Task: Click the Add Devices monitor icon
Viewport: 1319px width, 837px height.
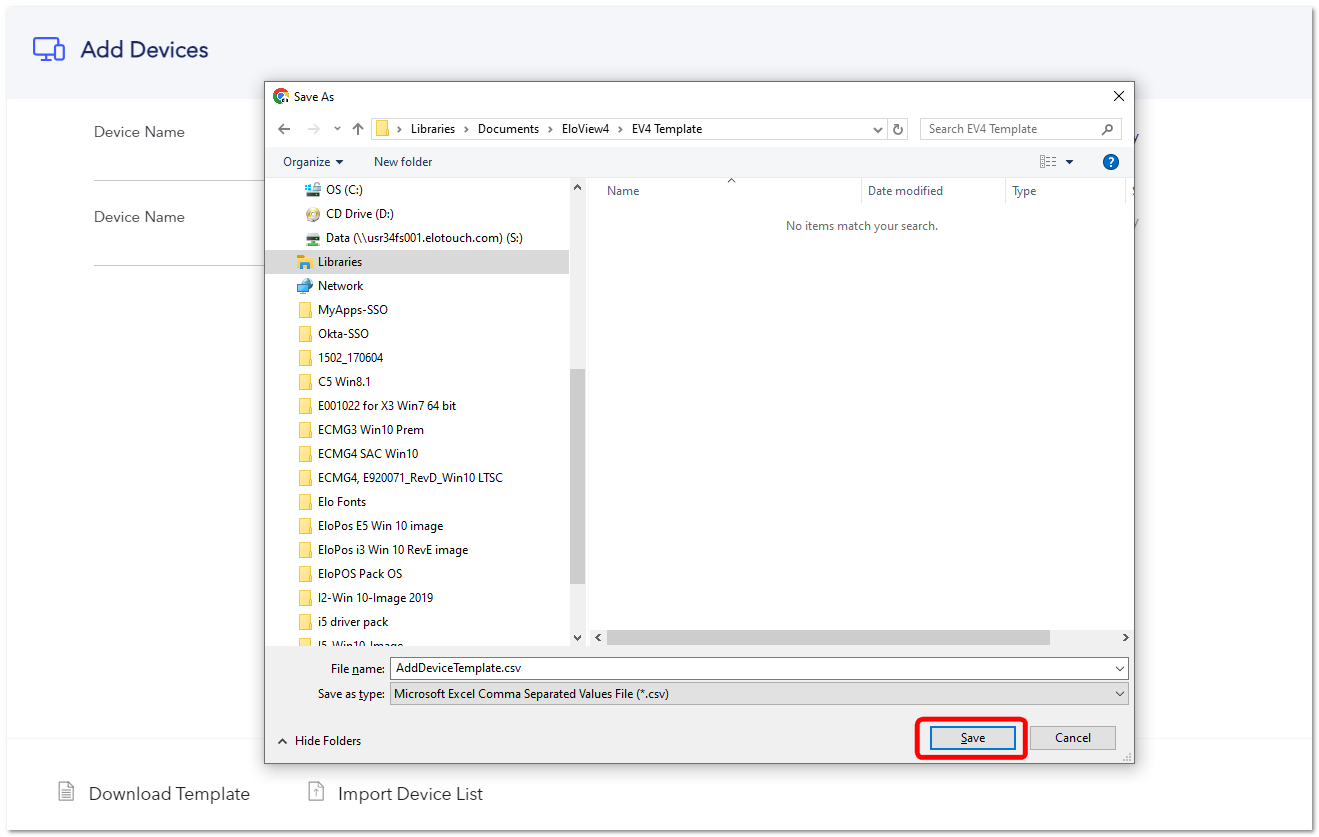Action: pyautogui.click(x=49, y=49)
